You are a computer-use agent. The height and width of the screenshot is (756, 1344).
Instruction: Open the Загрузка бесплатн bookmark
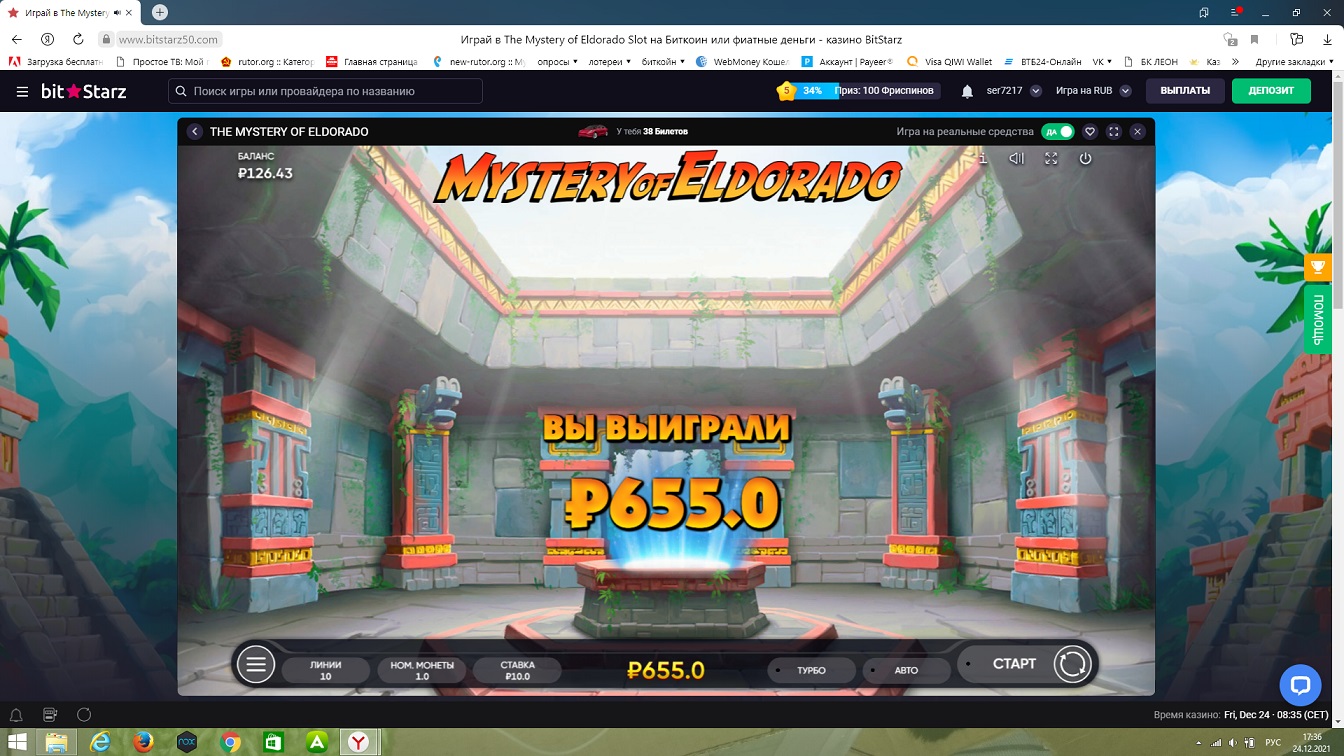tap(56, 62)
